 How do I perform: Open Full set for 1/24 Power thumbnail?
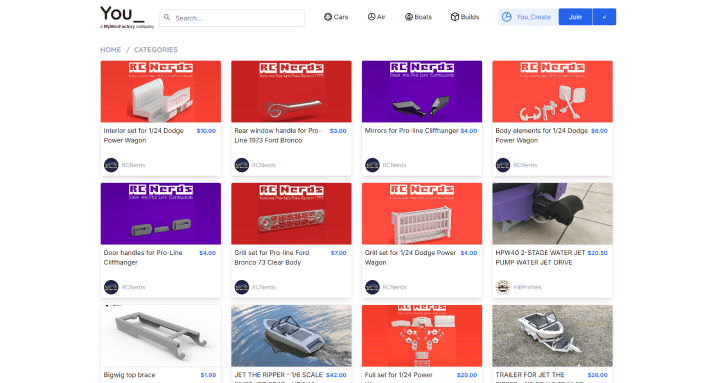coord(422,335)
